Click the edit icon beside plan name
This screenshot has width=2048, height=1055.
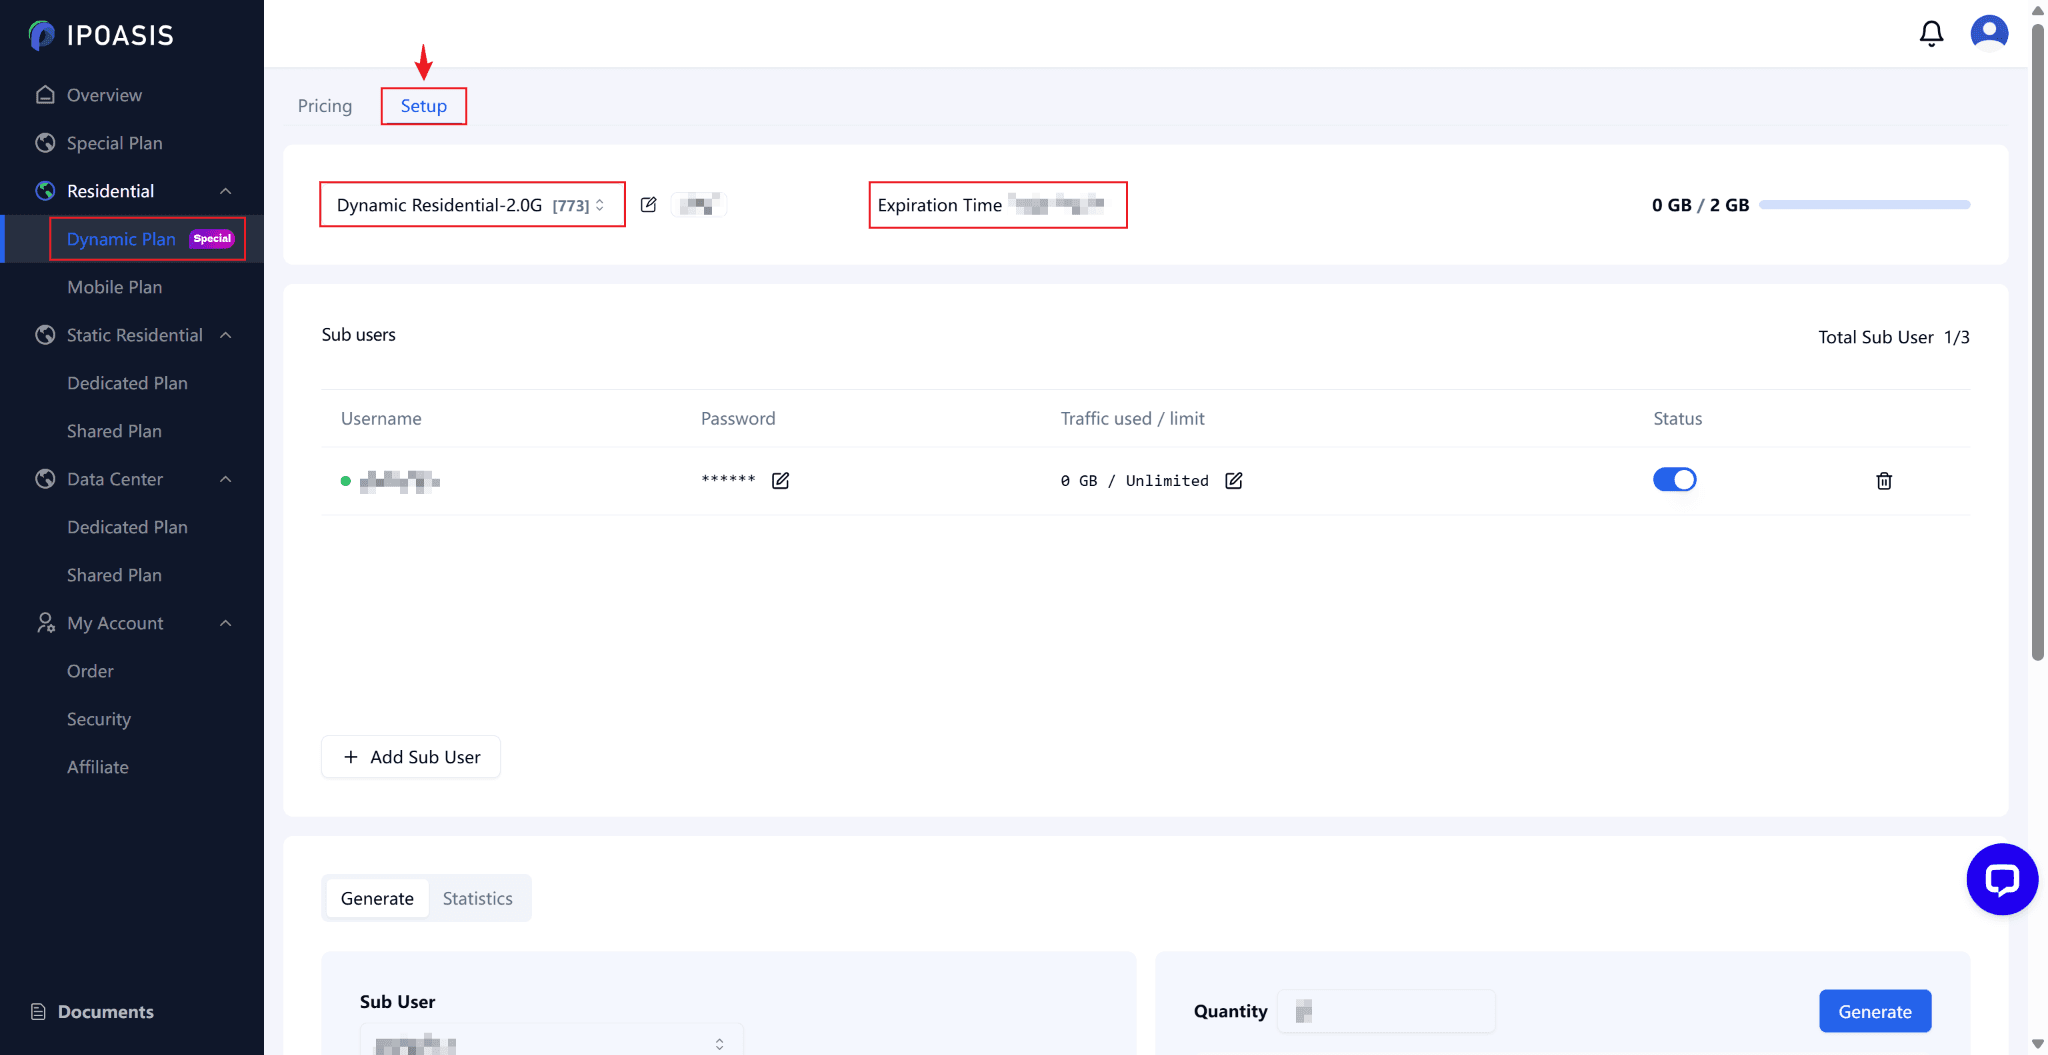pyautogui.click(x=648, y=205)
